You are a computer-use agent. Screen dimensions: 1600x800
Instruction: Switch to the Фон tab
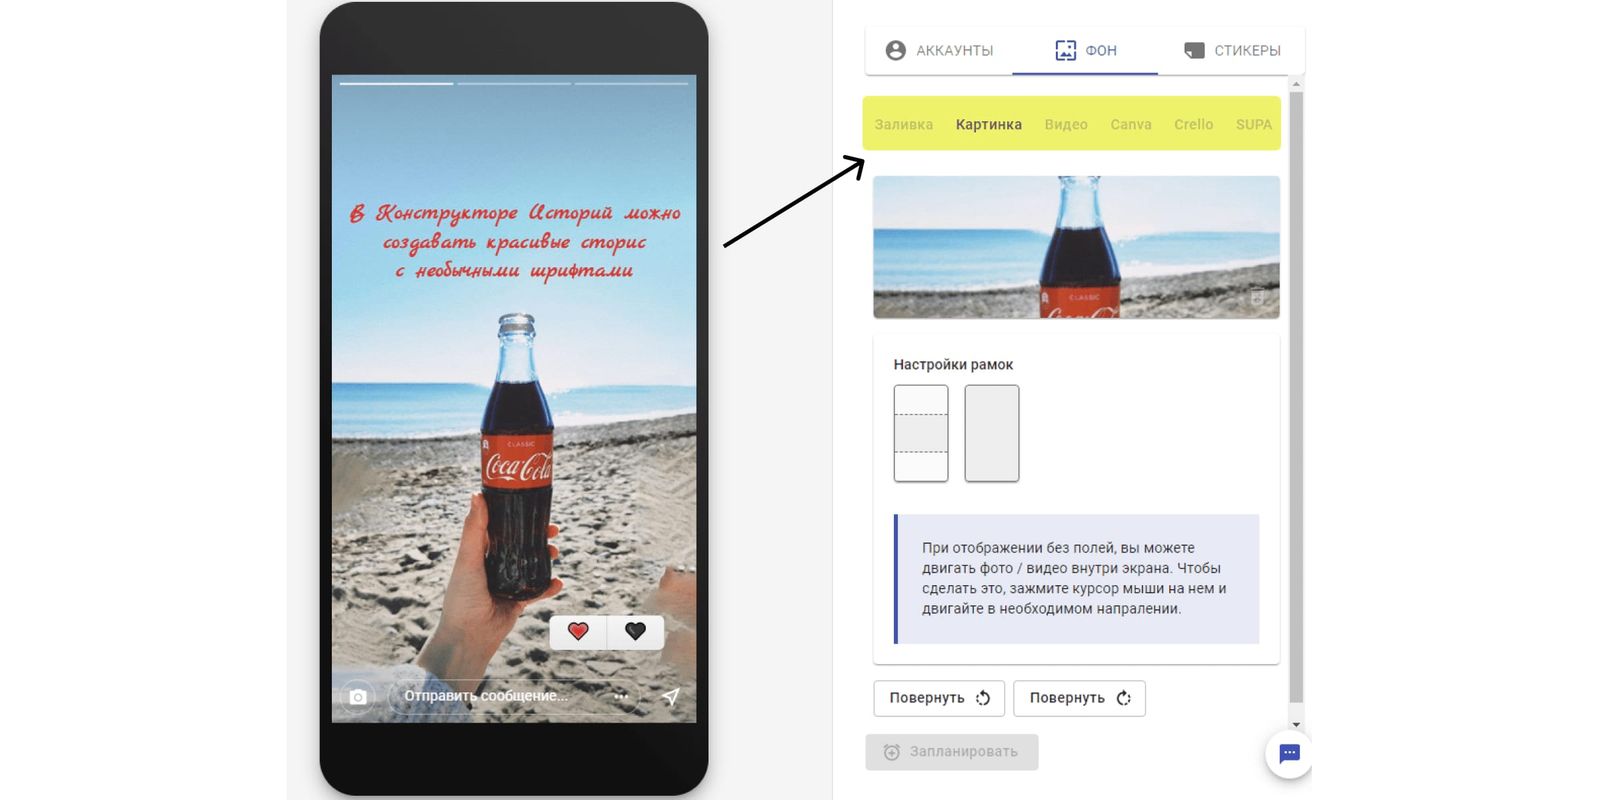click(1085, 50)
